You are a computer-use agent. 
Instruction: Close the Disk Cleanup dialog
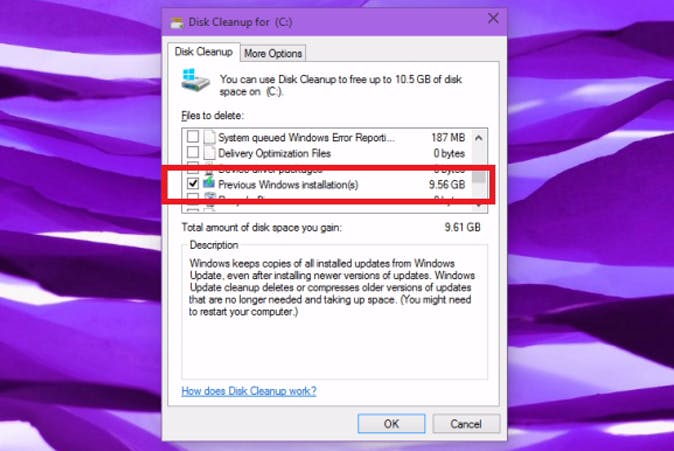point(493,18)
